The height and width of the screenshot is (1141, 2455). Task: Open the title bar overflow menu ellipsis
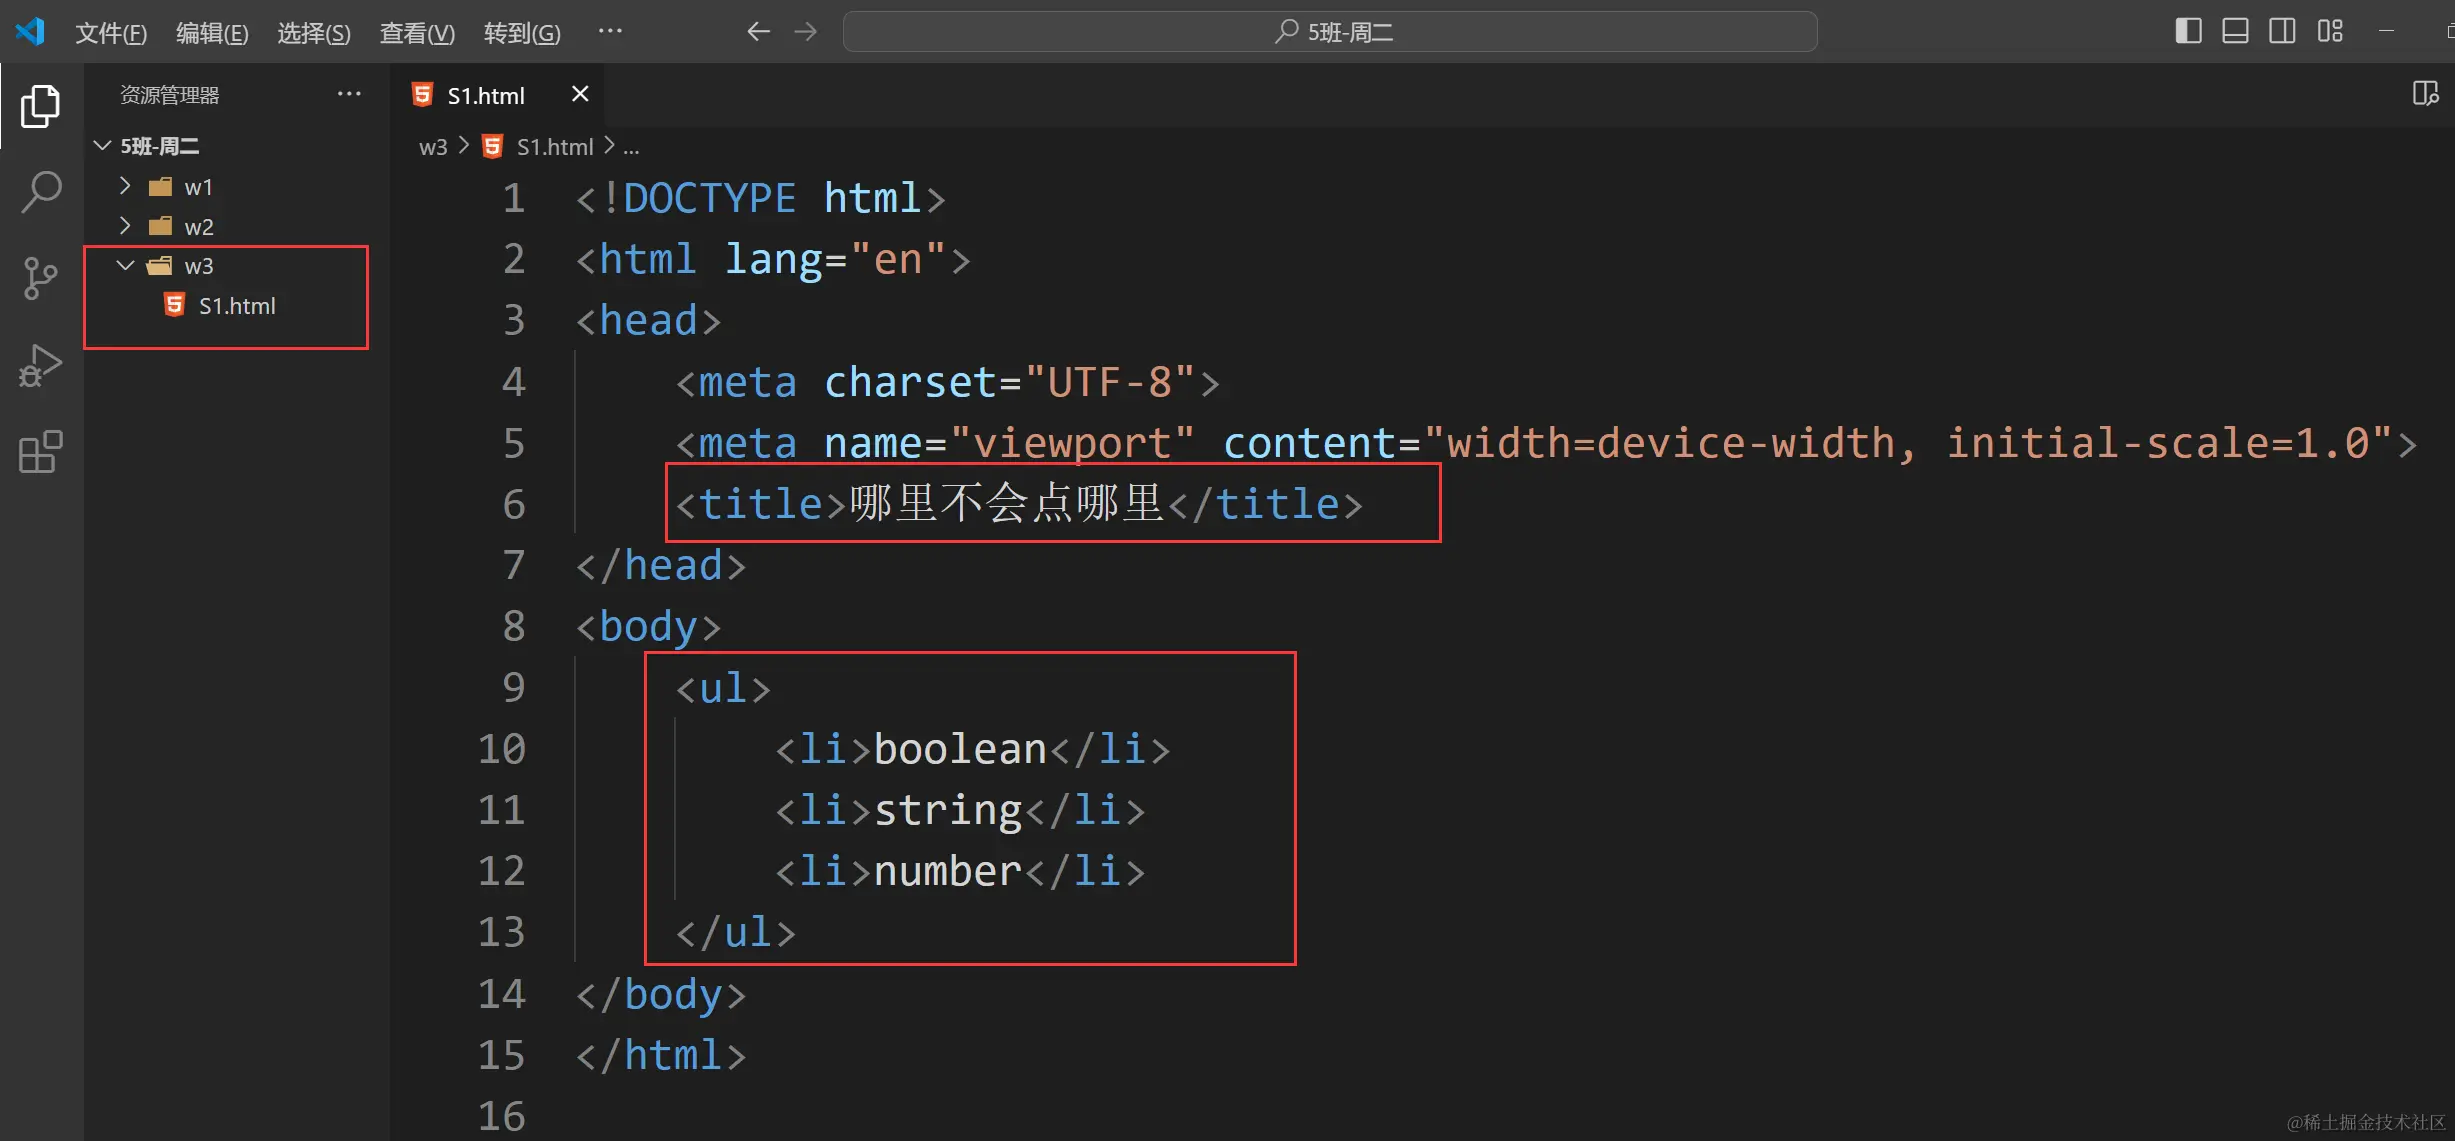tap(610, 31)
